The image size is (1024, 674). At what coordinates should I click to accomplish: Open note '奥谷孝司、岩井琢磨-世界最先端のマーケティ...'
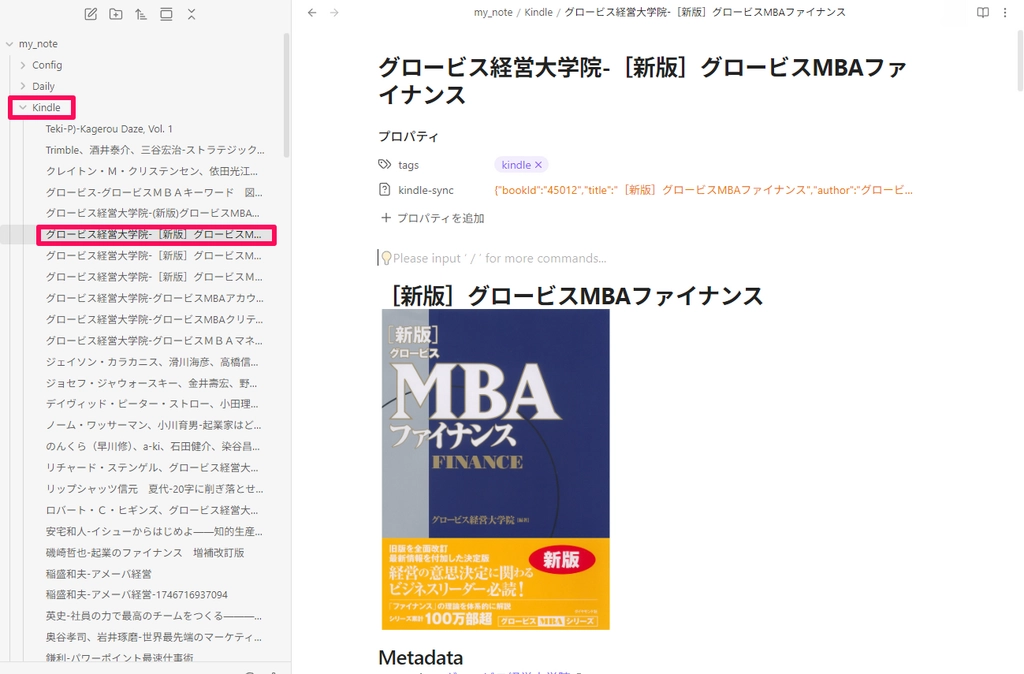(153, 637)
